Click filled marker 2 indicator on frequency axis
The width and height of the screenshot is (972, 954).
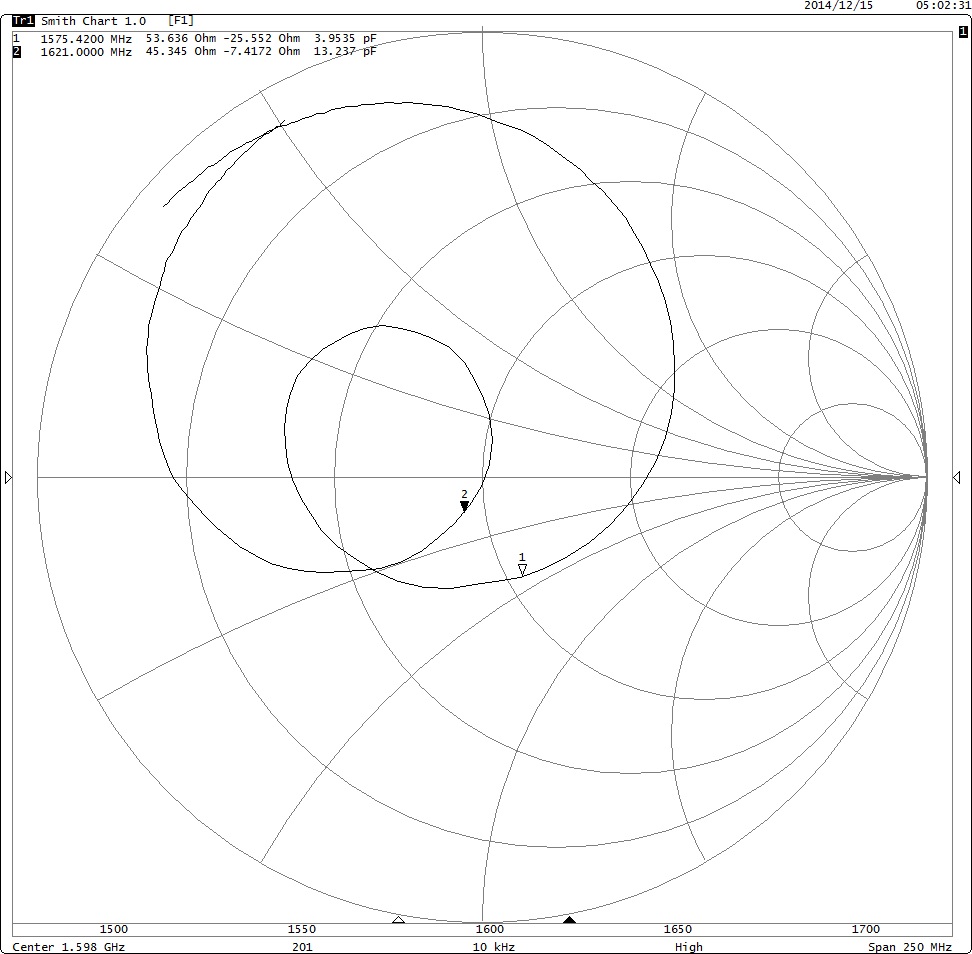[x=569, y=919]
